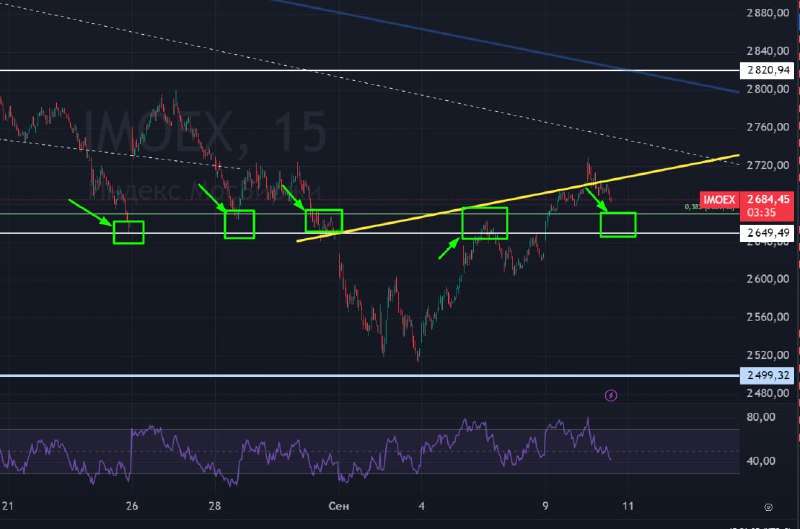This screenshot has height=529, width=800.
Task: Click the Сен month label on time axis
Action: point(339,506)
